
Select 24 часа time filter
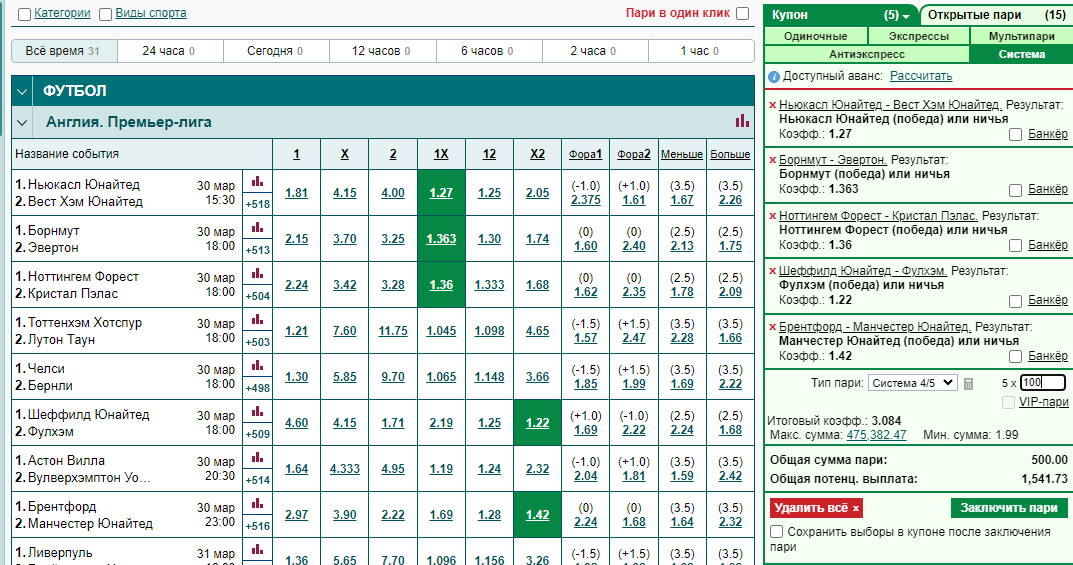click(x=170, y=51)
